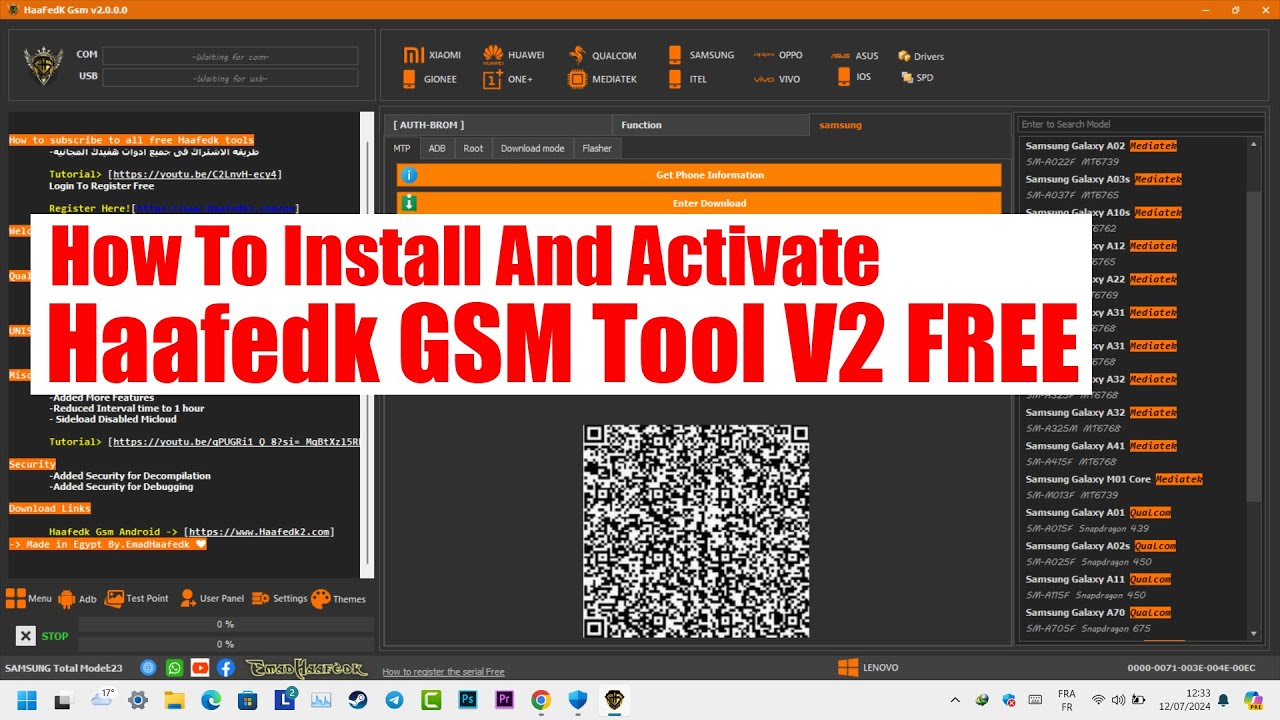1280x720 pixels.
Task: Select the XIAOMI brand
Action: pyautogui.click(x=432, y=55)
